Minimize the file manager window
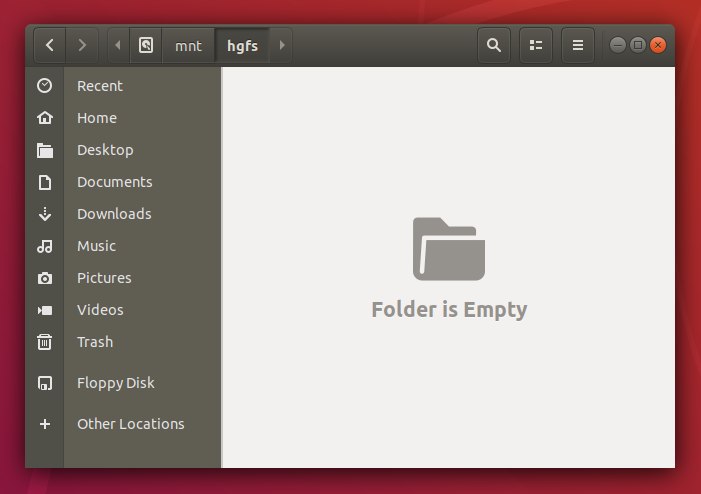 (x=617, y=45)
